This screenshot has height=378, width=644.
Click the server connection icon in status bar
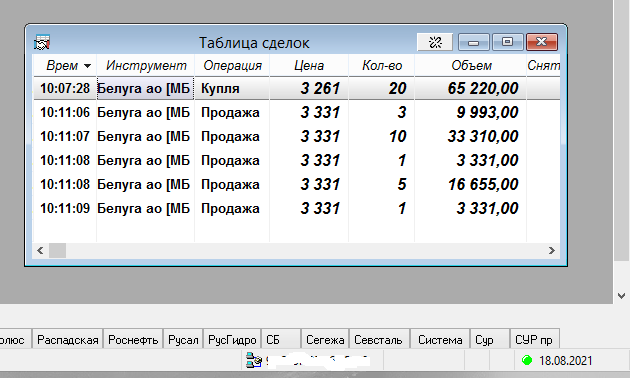254,360
